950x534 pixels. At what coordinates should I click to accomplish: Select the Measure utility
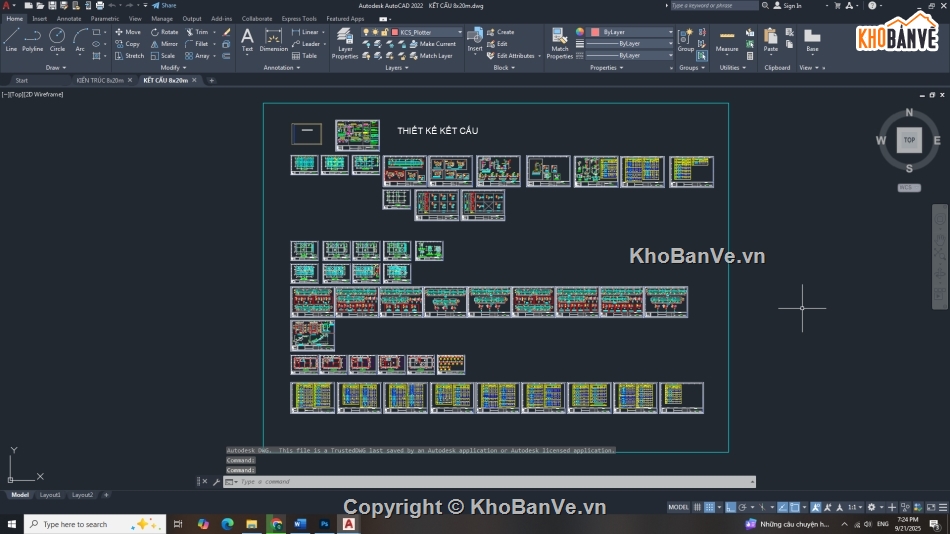point(727,39)
